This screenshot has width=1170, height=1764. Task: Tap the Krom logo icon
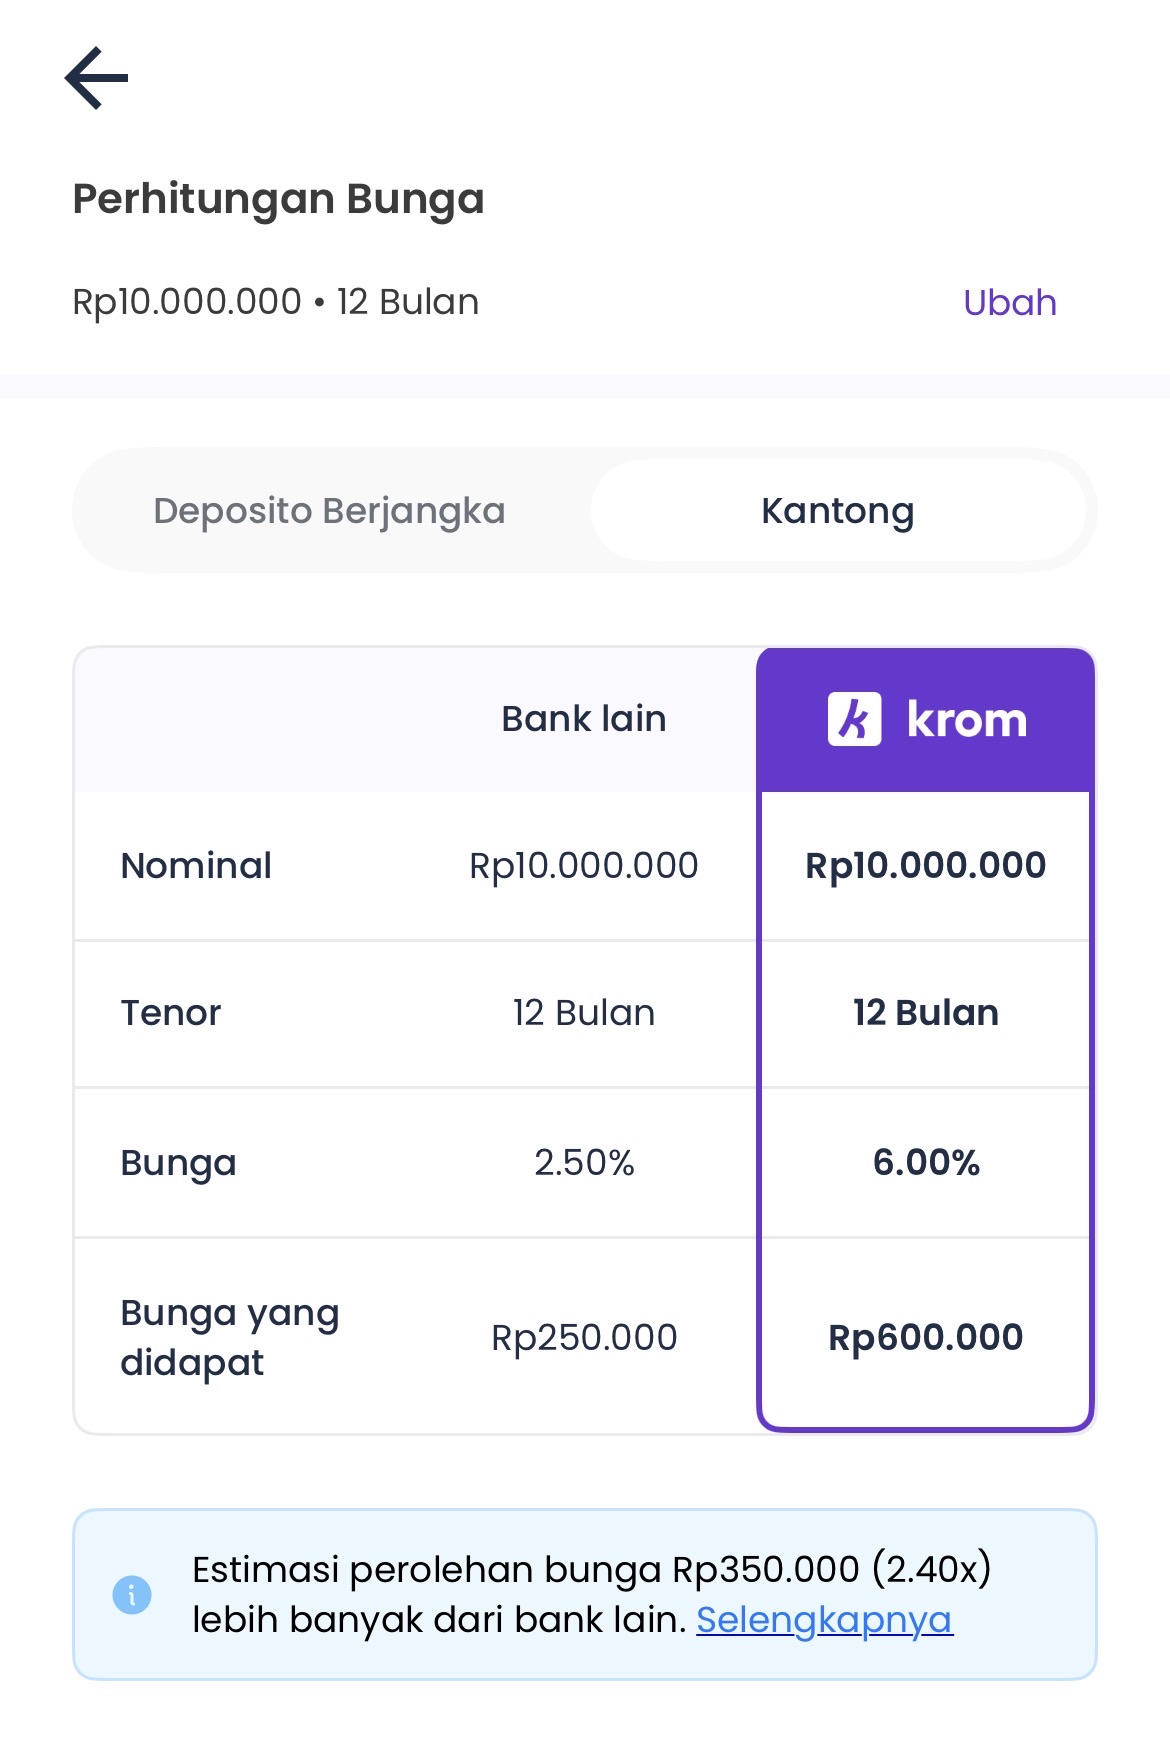point(854,719)
